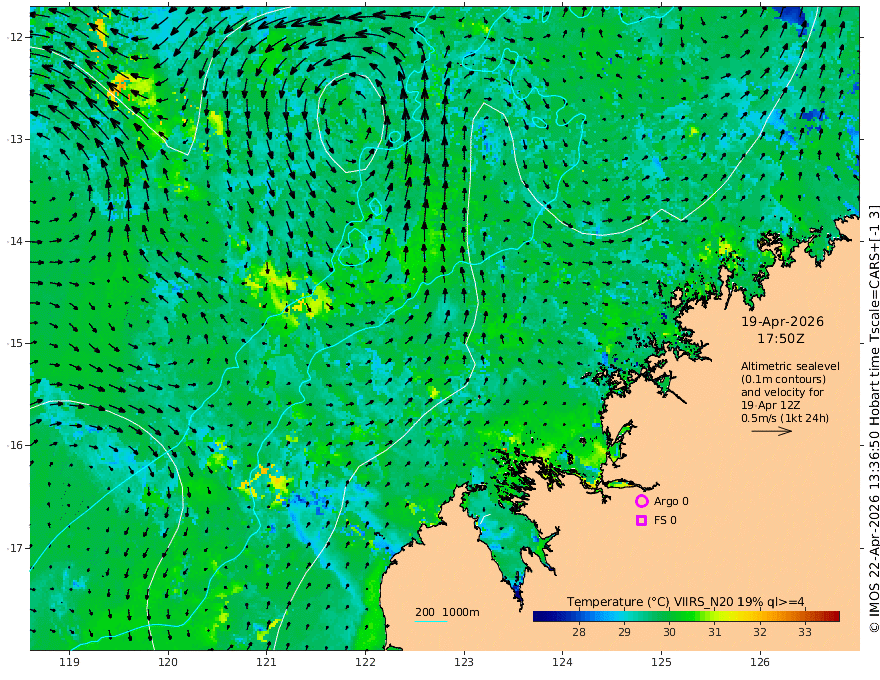Click the 17:50Z time label

point(781,339)
